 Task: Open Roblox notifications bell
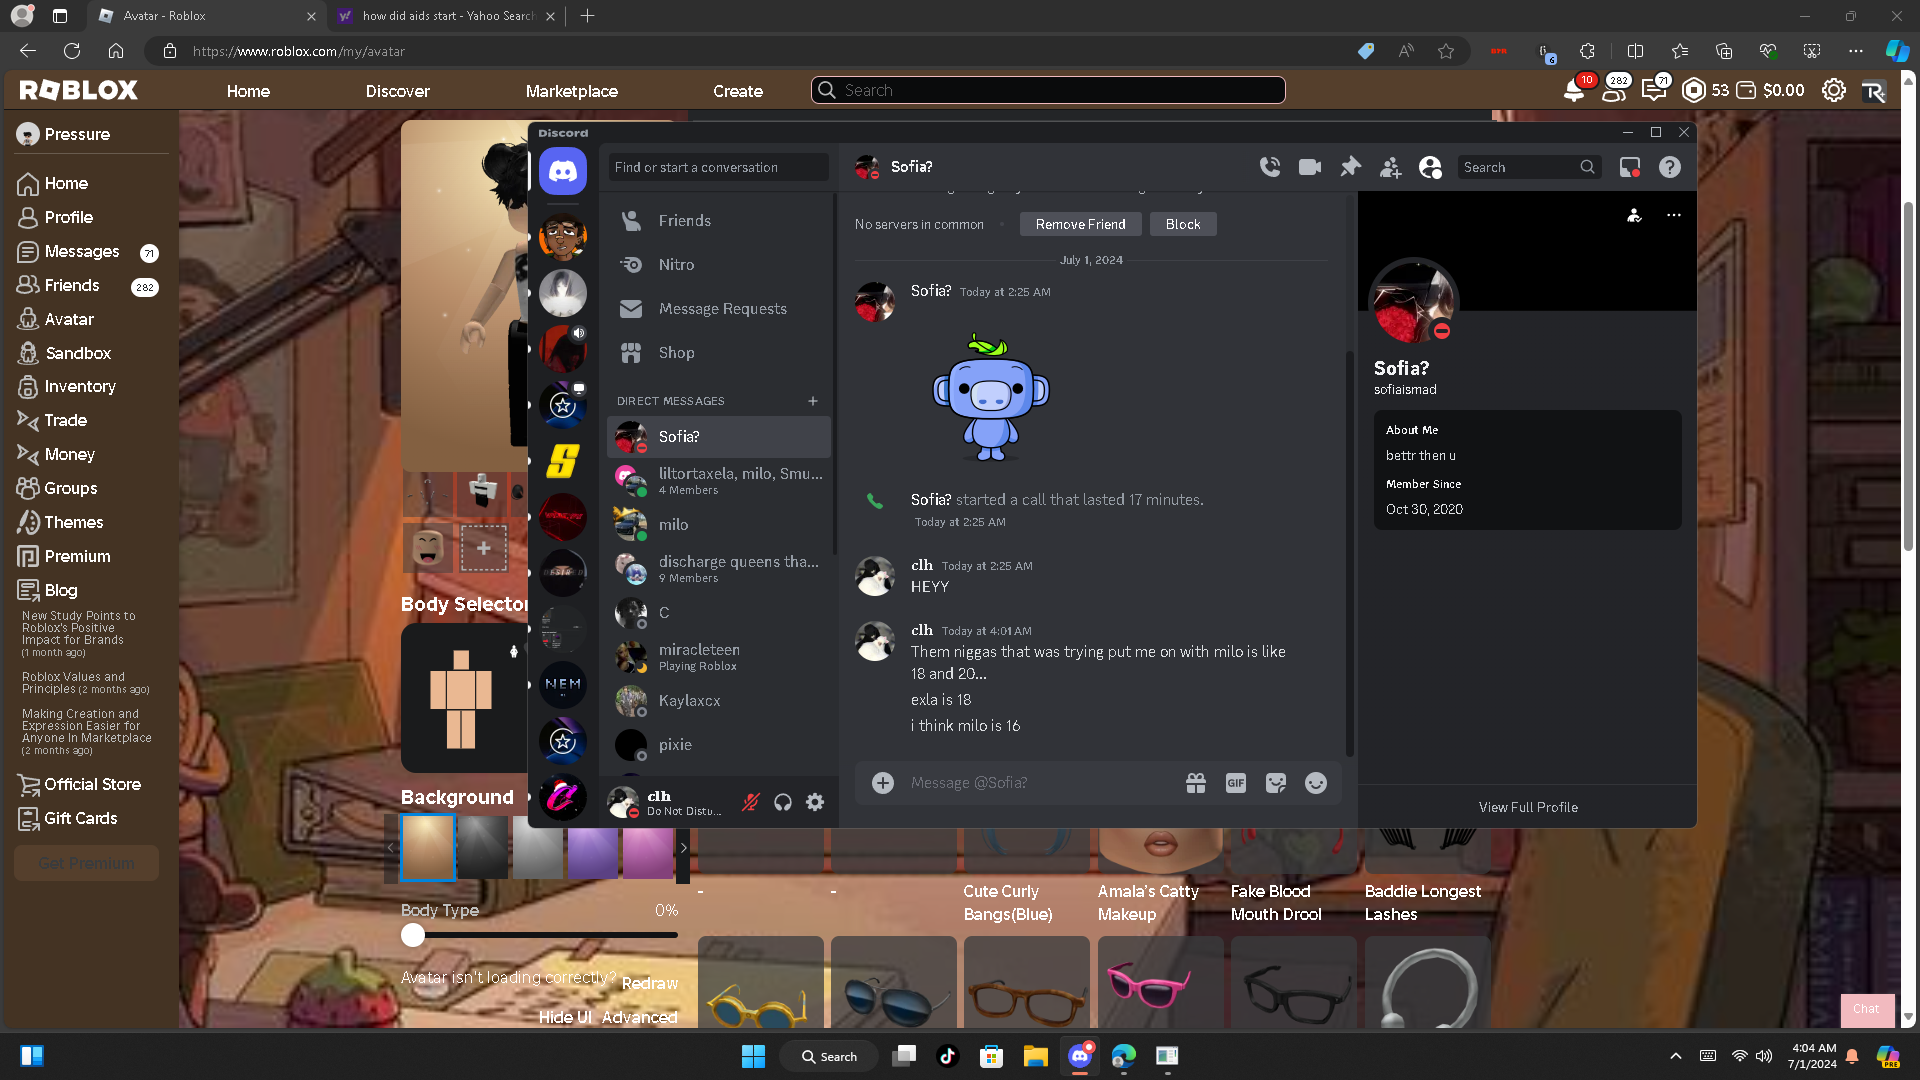pyautogui.click(x=1574, y=90)
